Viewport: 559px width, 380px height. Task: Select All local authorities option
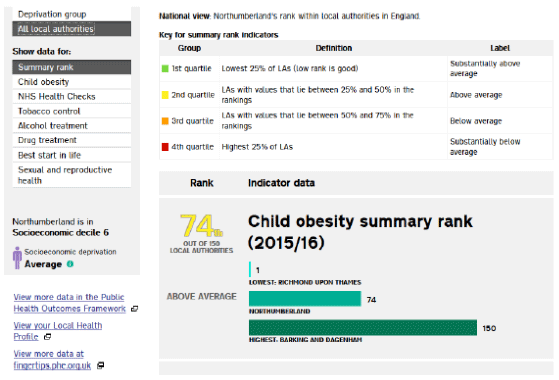click(72, 29)
